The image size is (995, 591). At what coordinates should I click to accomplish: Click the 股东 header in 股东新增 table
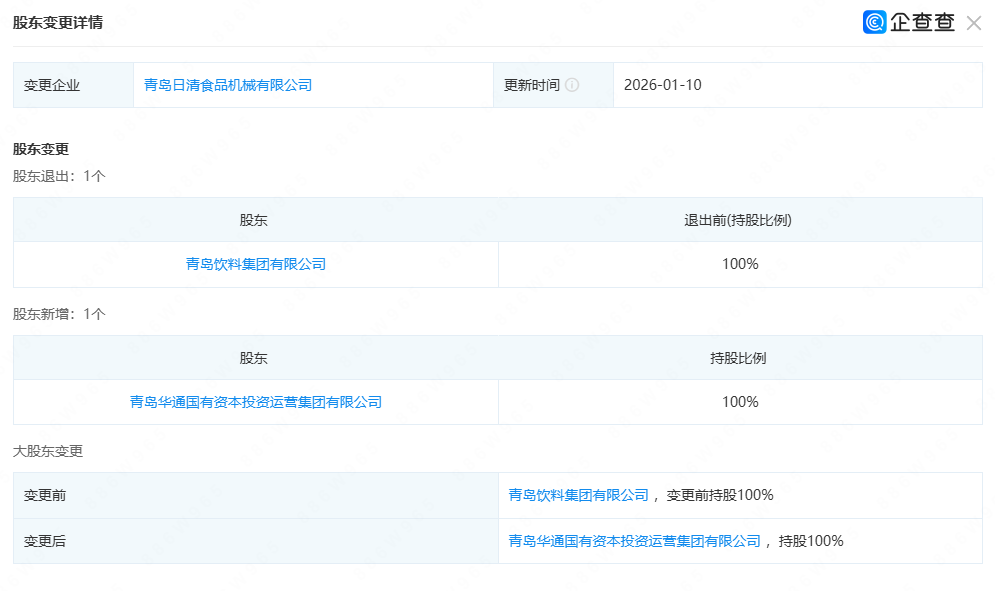(253, 358)
